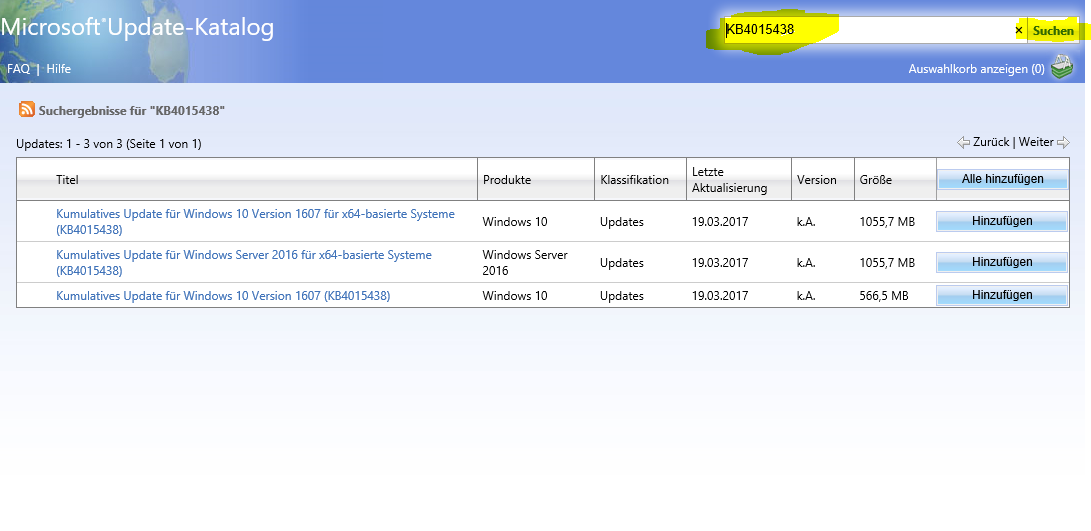Clear the search box with the × icon

pyautogui.click(x=1019, y=31)
